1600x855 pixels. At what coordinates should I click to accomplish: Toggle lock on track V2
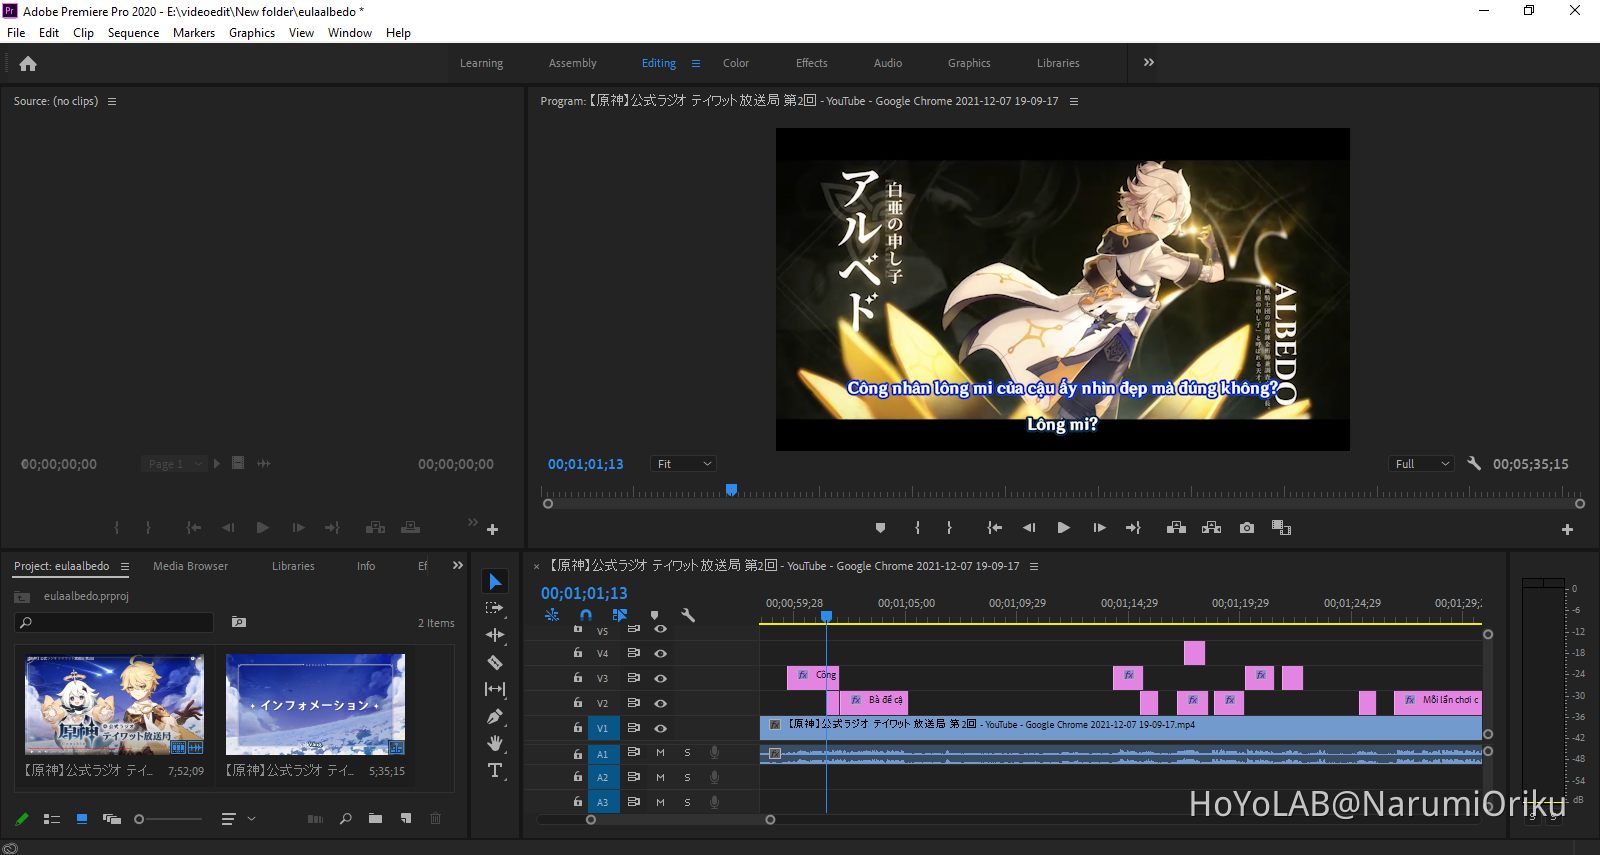point(578,703)
